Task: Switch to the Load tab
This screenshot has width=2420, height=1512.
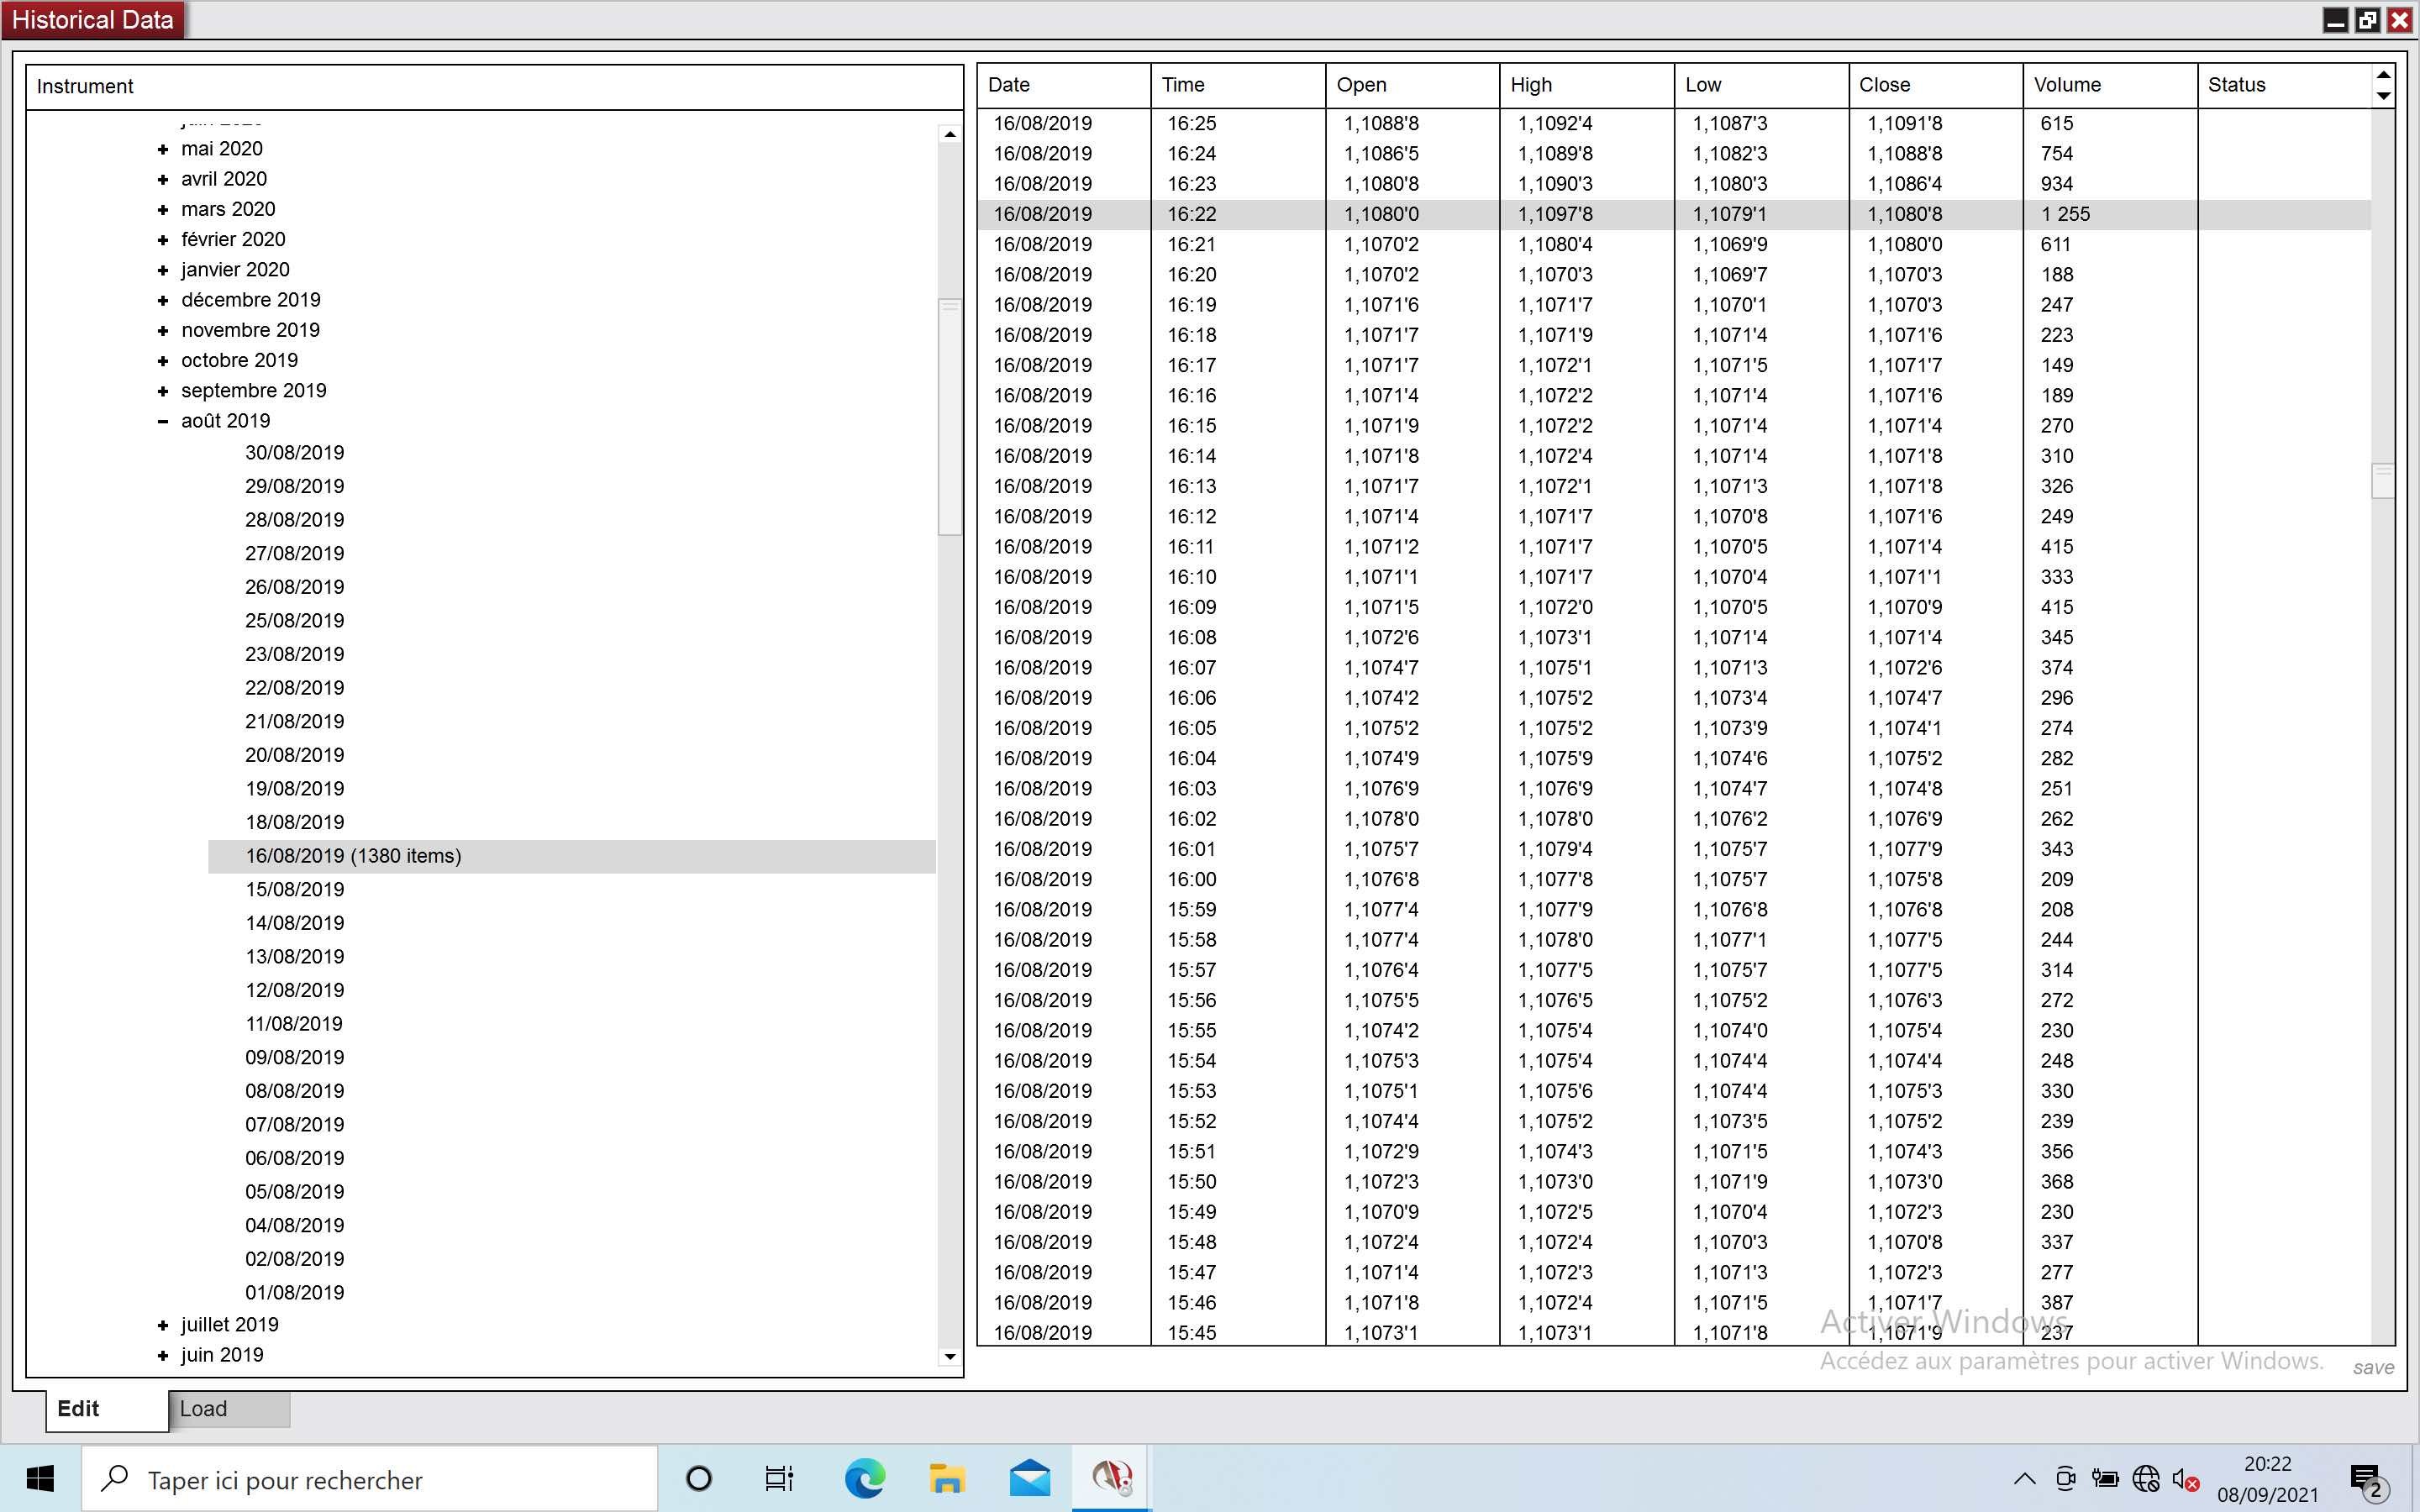Action: [x=228, y=1409]
